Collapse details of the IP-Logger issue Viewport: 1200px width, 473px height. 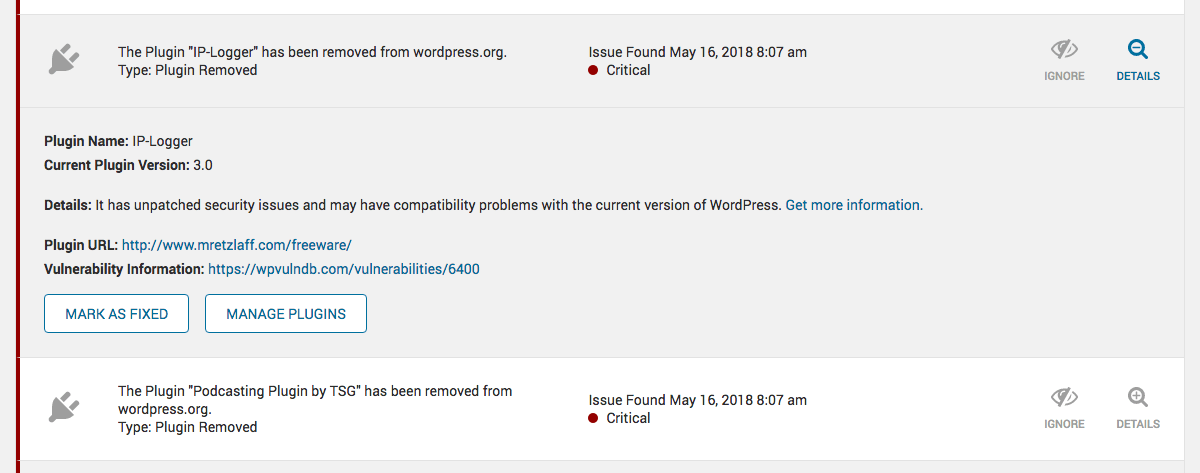(x=1138, y=60)
